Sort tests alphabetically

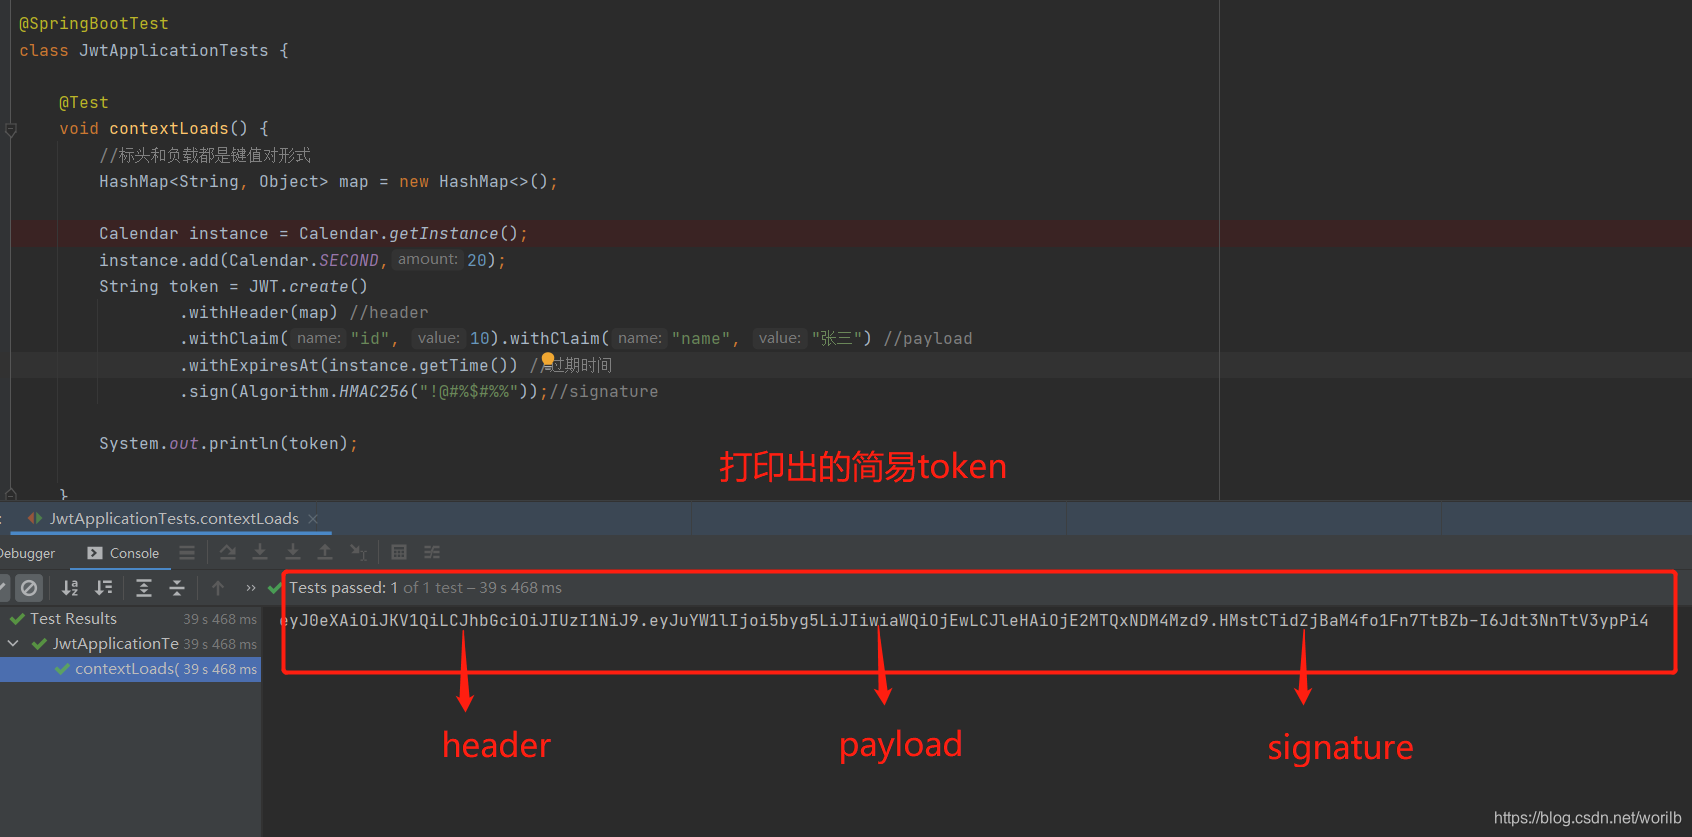coord(70,588)
